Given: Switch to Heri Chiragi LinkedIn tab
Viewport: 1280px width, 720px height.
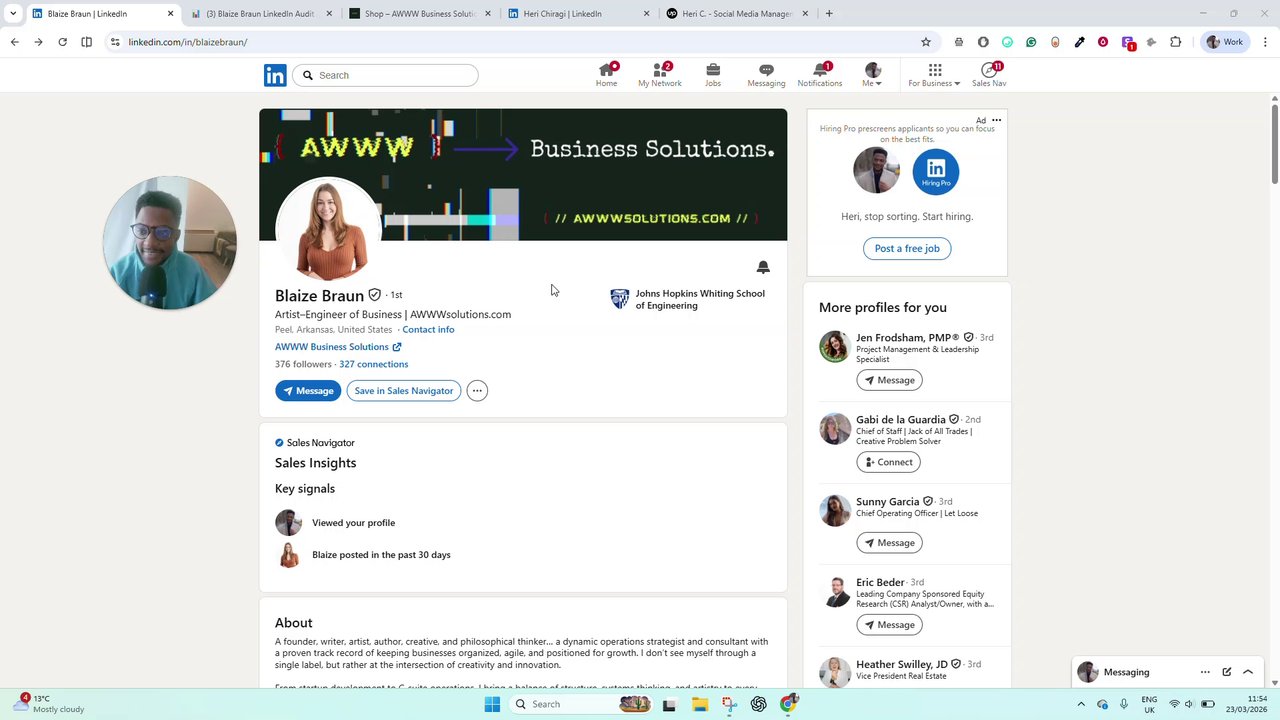Looking at the screenshot, I should pos(577,14).
